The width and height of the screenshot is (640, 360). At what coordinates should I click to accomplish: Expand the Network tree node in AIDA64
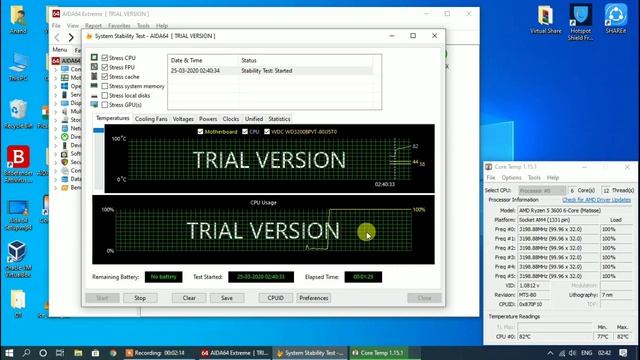(x=56, y=128)
